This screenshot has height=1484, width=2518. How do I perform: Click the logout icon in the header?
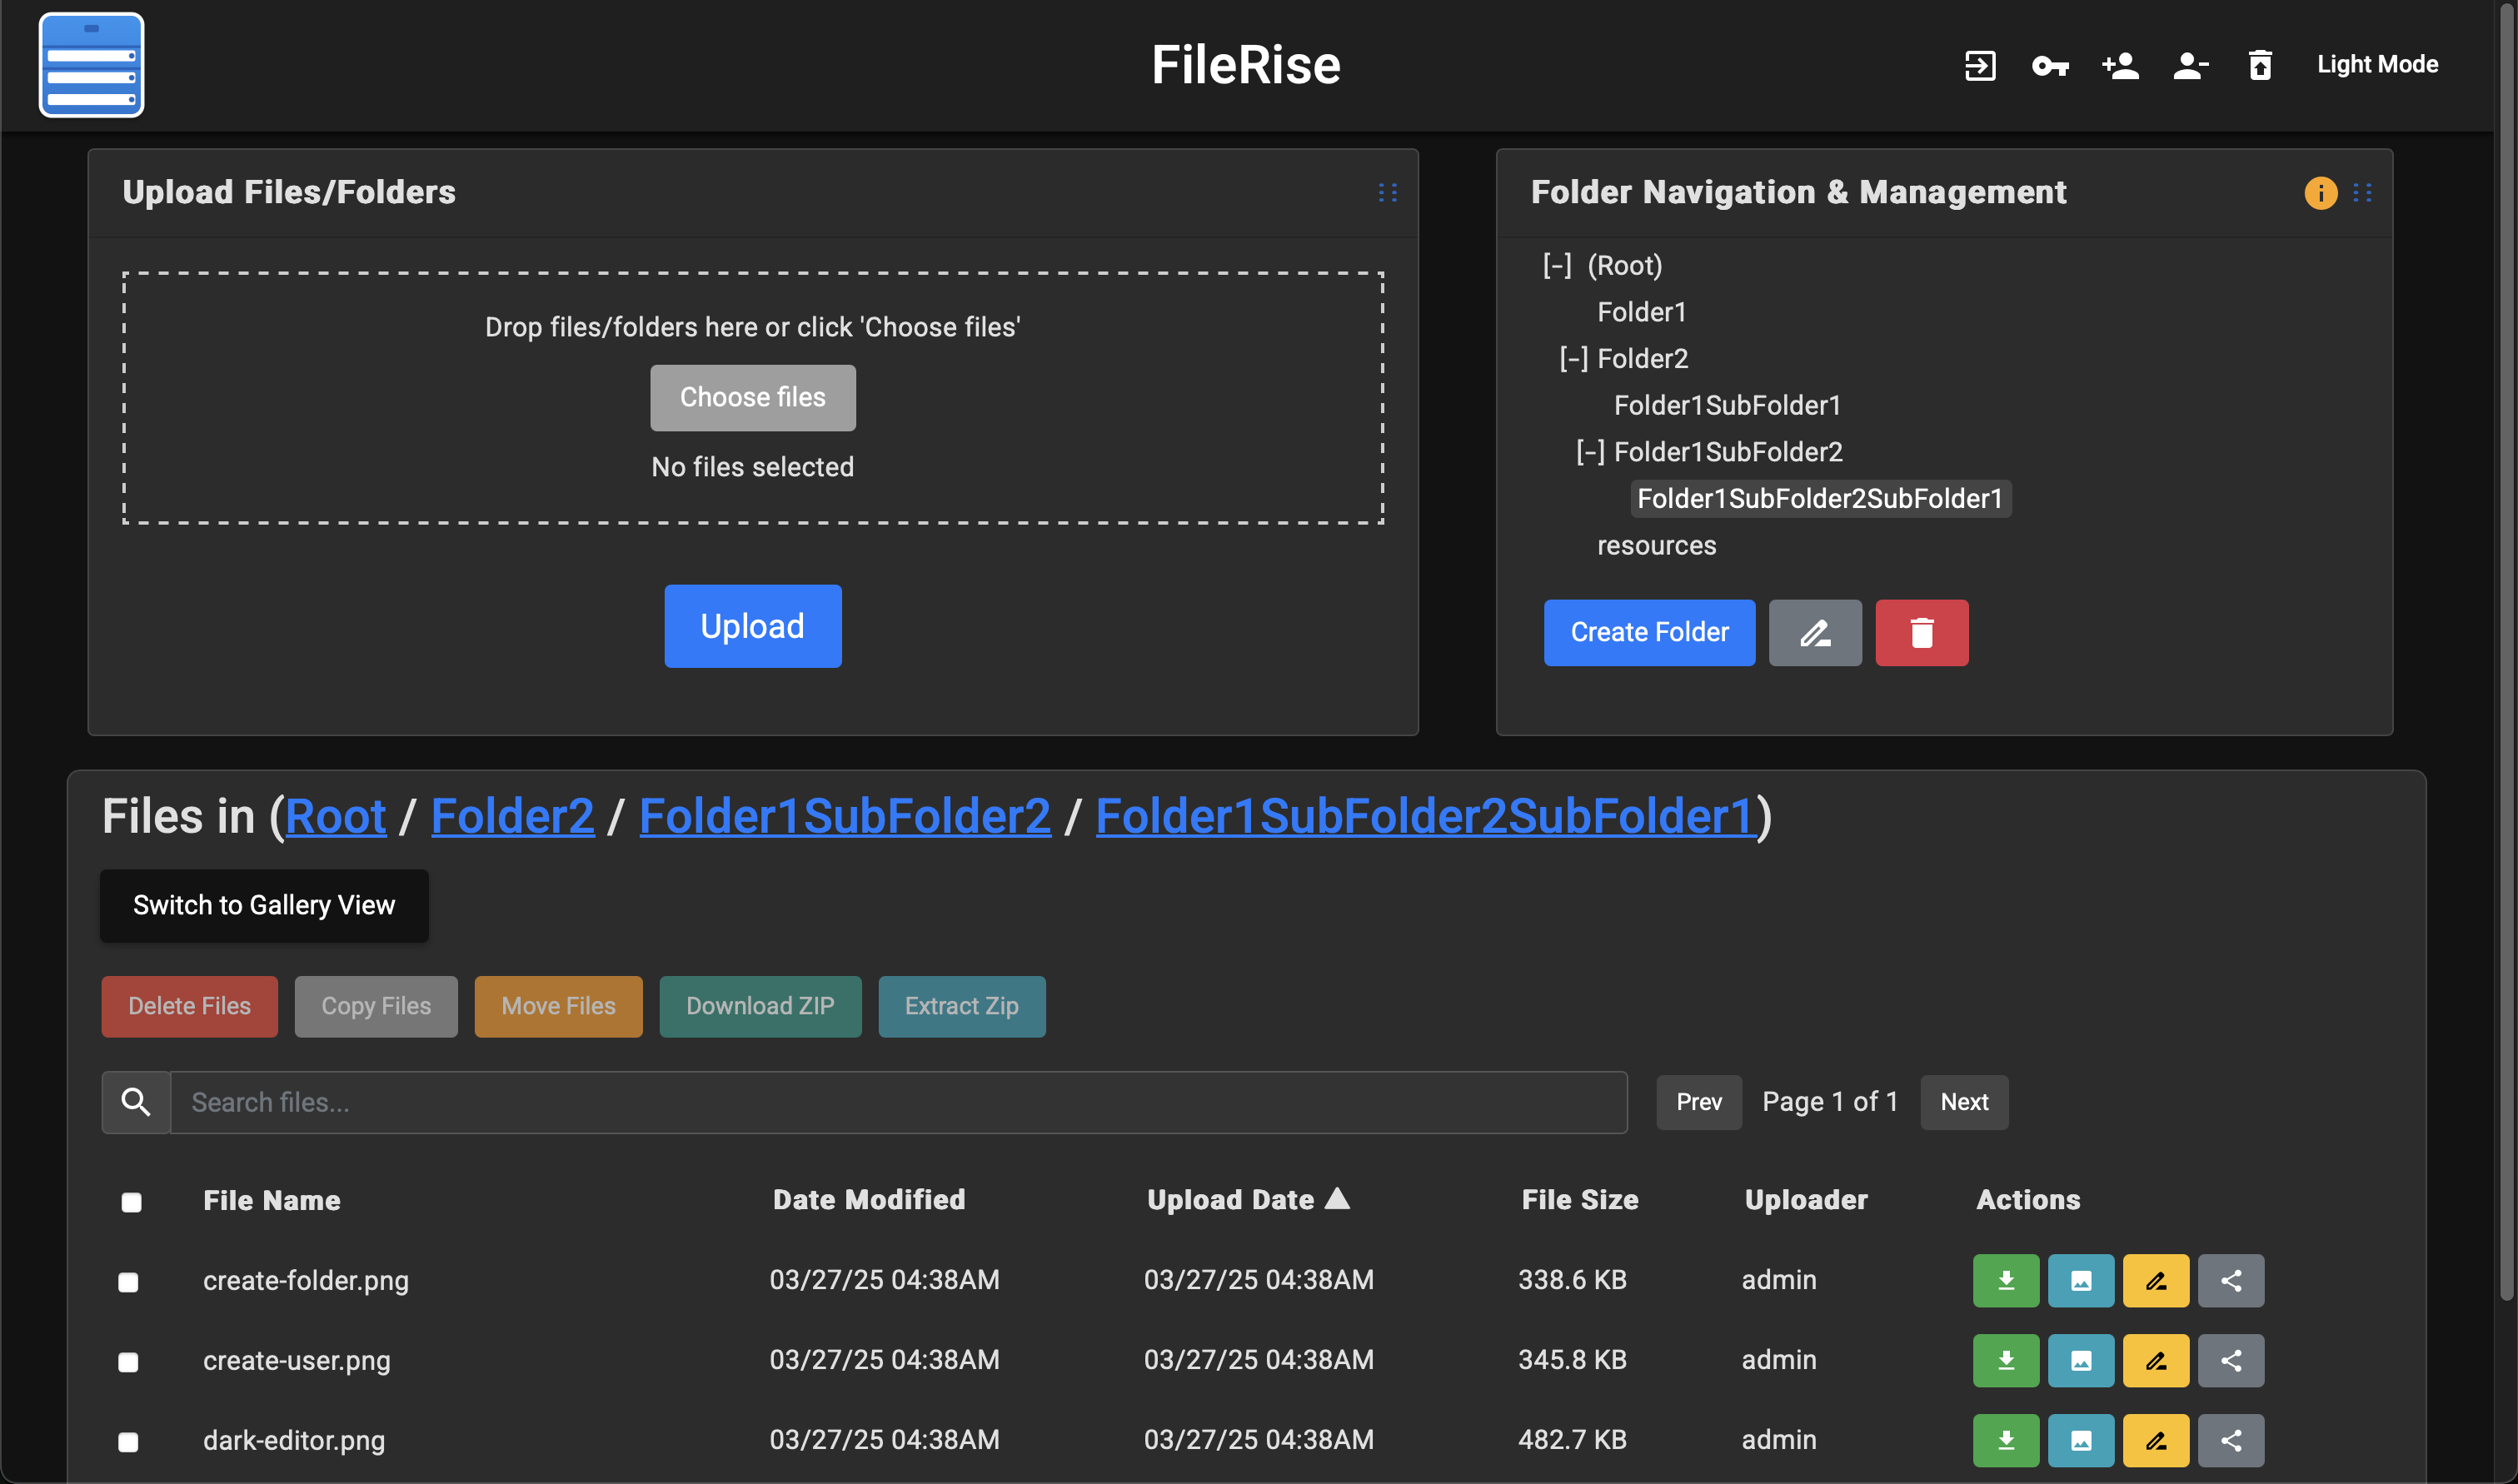click(x=1979, y=65)
